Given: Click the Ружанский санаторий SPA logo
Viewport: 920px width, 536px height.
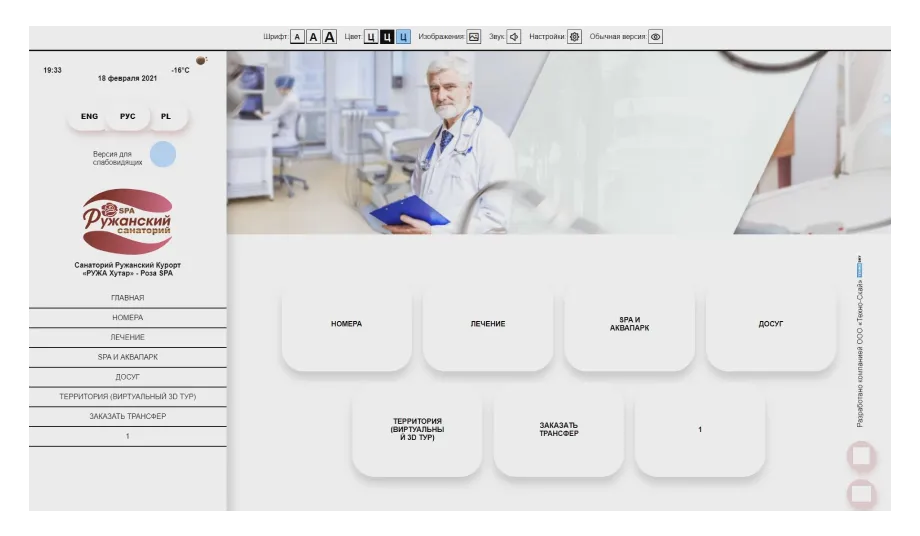Looking at the screenshot, I should click(127, 222).
